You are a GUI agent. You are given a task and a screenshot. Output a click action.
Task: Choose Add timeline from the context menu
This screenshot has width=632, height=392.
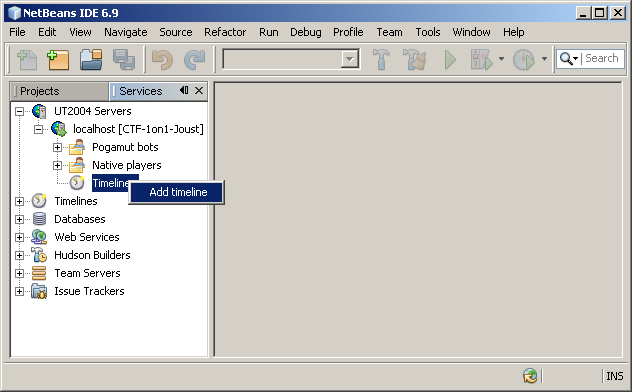pyautogui.click(x=178, y=192)
